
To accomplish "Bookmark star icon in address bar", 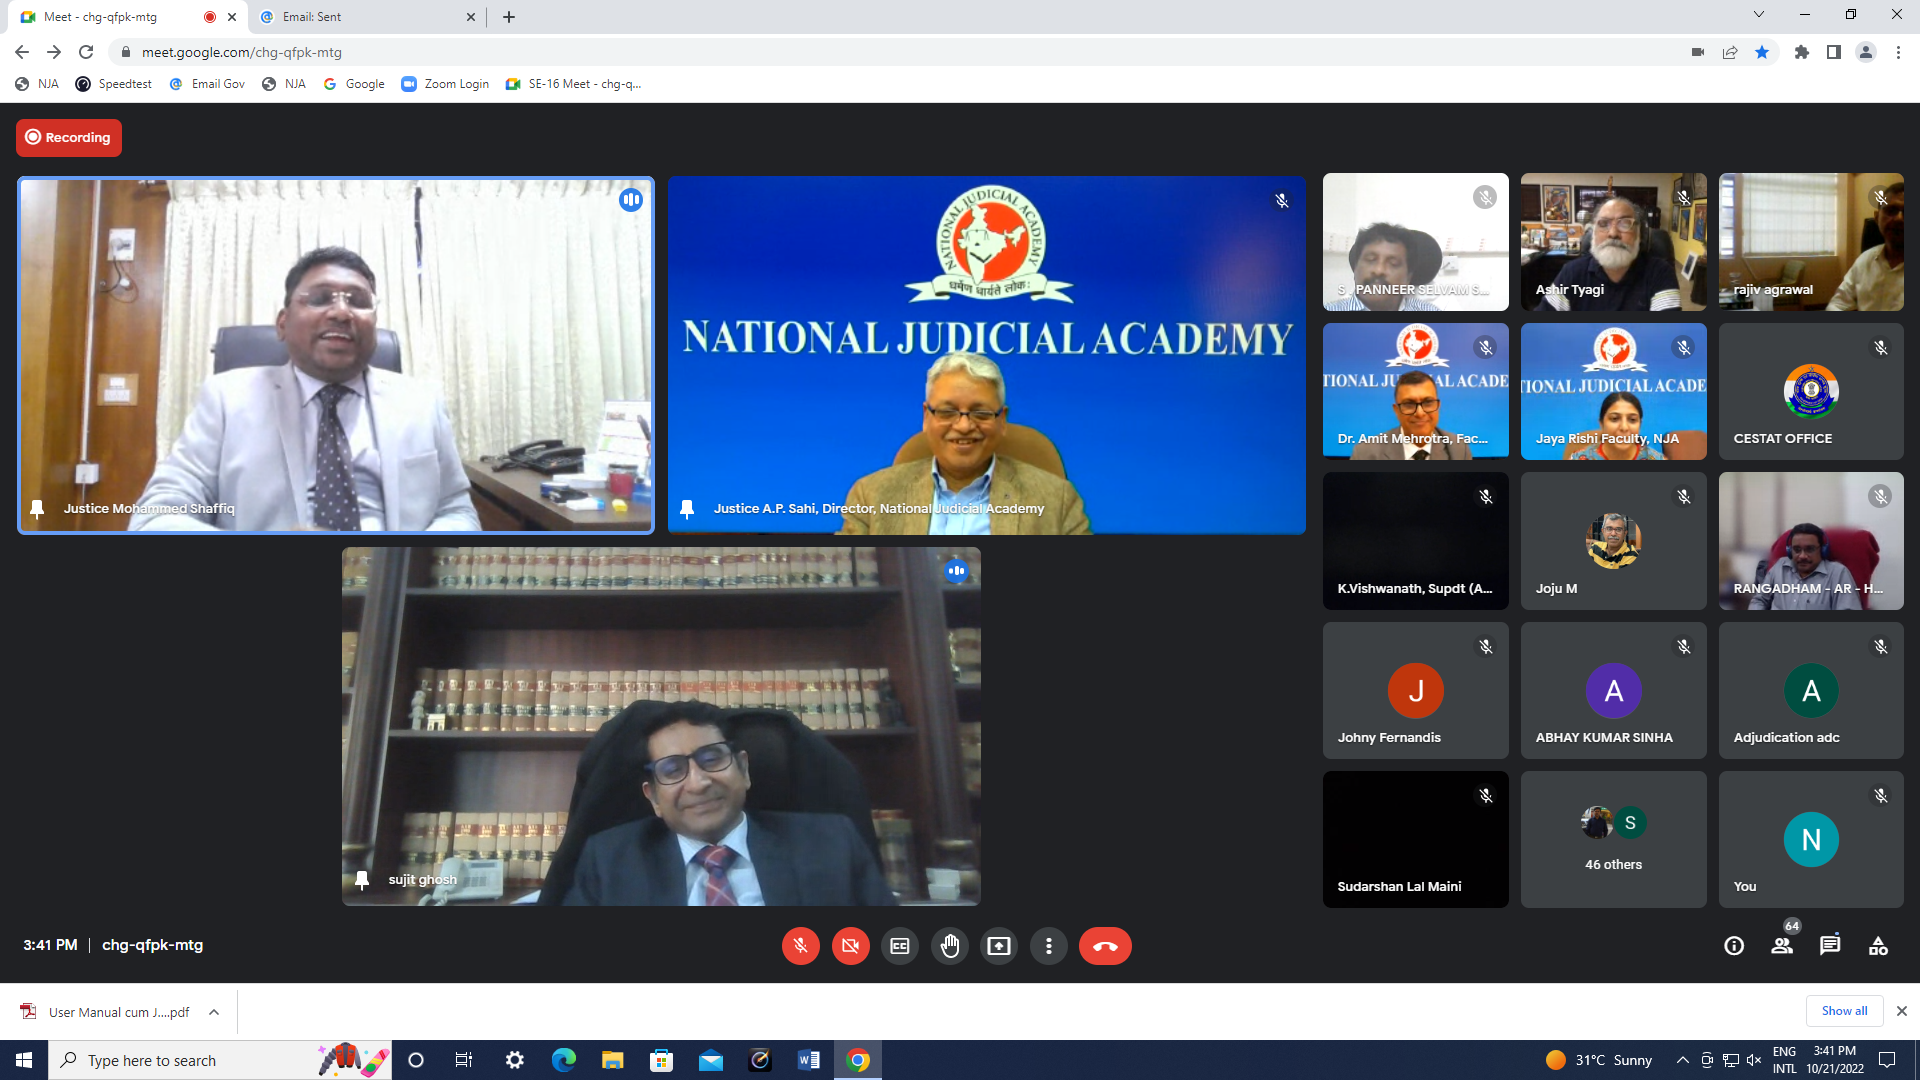I will pos(1762,52).
